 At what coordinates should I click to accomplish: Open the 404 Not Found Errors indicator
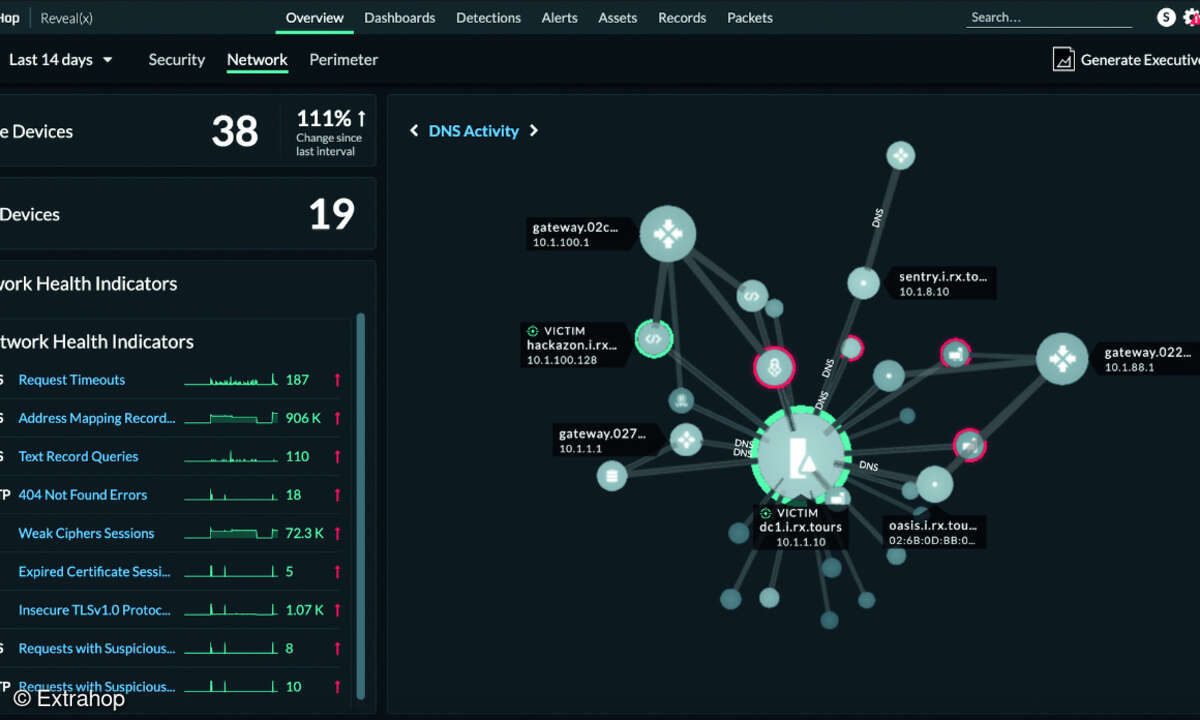83,495
